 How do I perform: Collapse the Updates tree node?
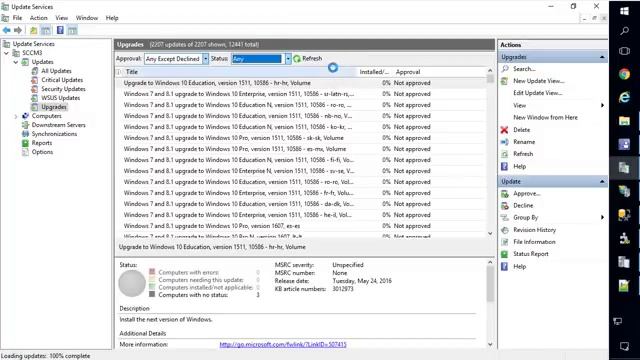tap(16, 62)
